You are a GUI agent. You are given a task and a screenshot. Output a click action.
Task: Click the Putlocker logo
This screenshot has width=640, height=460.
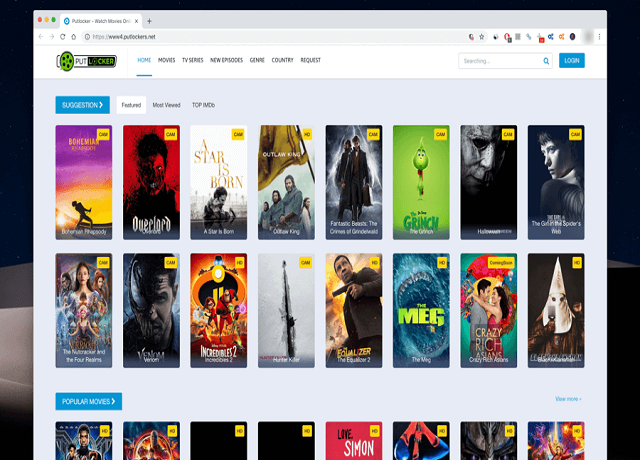point(87,61)
